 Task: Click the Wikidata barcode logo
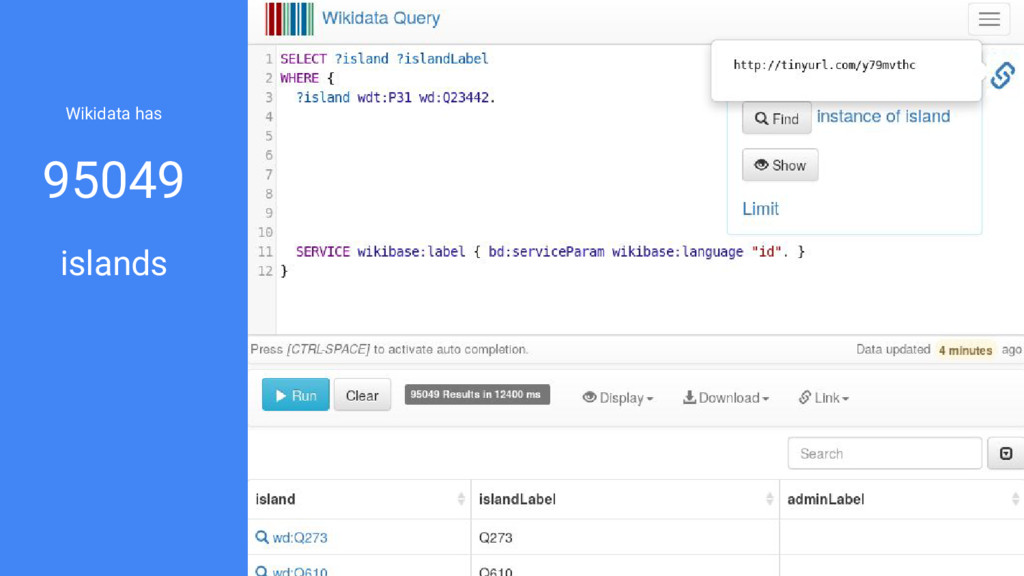coord(289,19)
